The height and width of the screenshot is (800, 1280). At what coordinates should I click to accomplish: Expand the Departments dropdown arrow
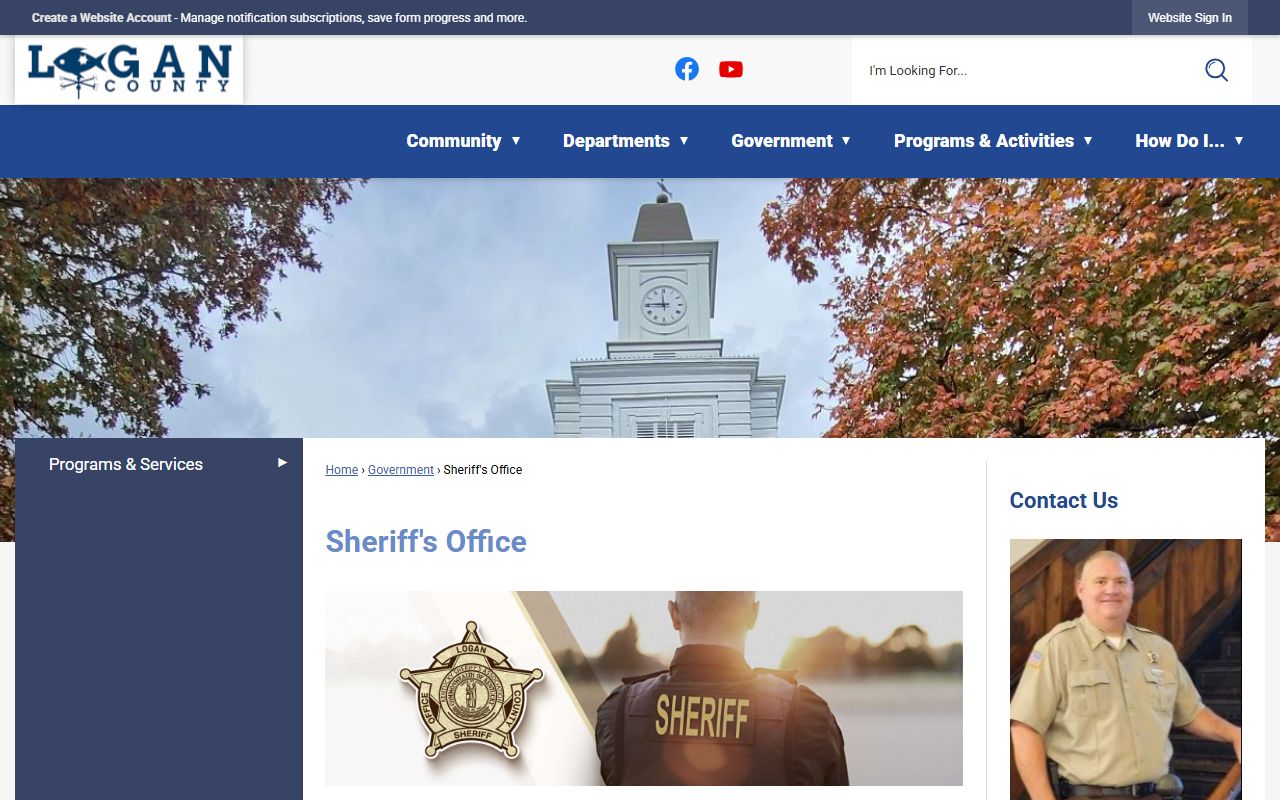coord(684,141)
